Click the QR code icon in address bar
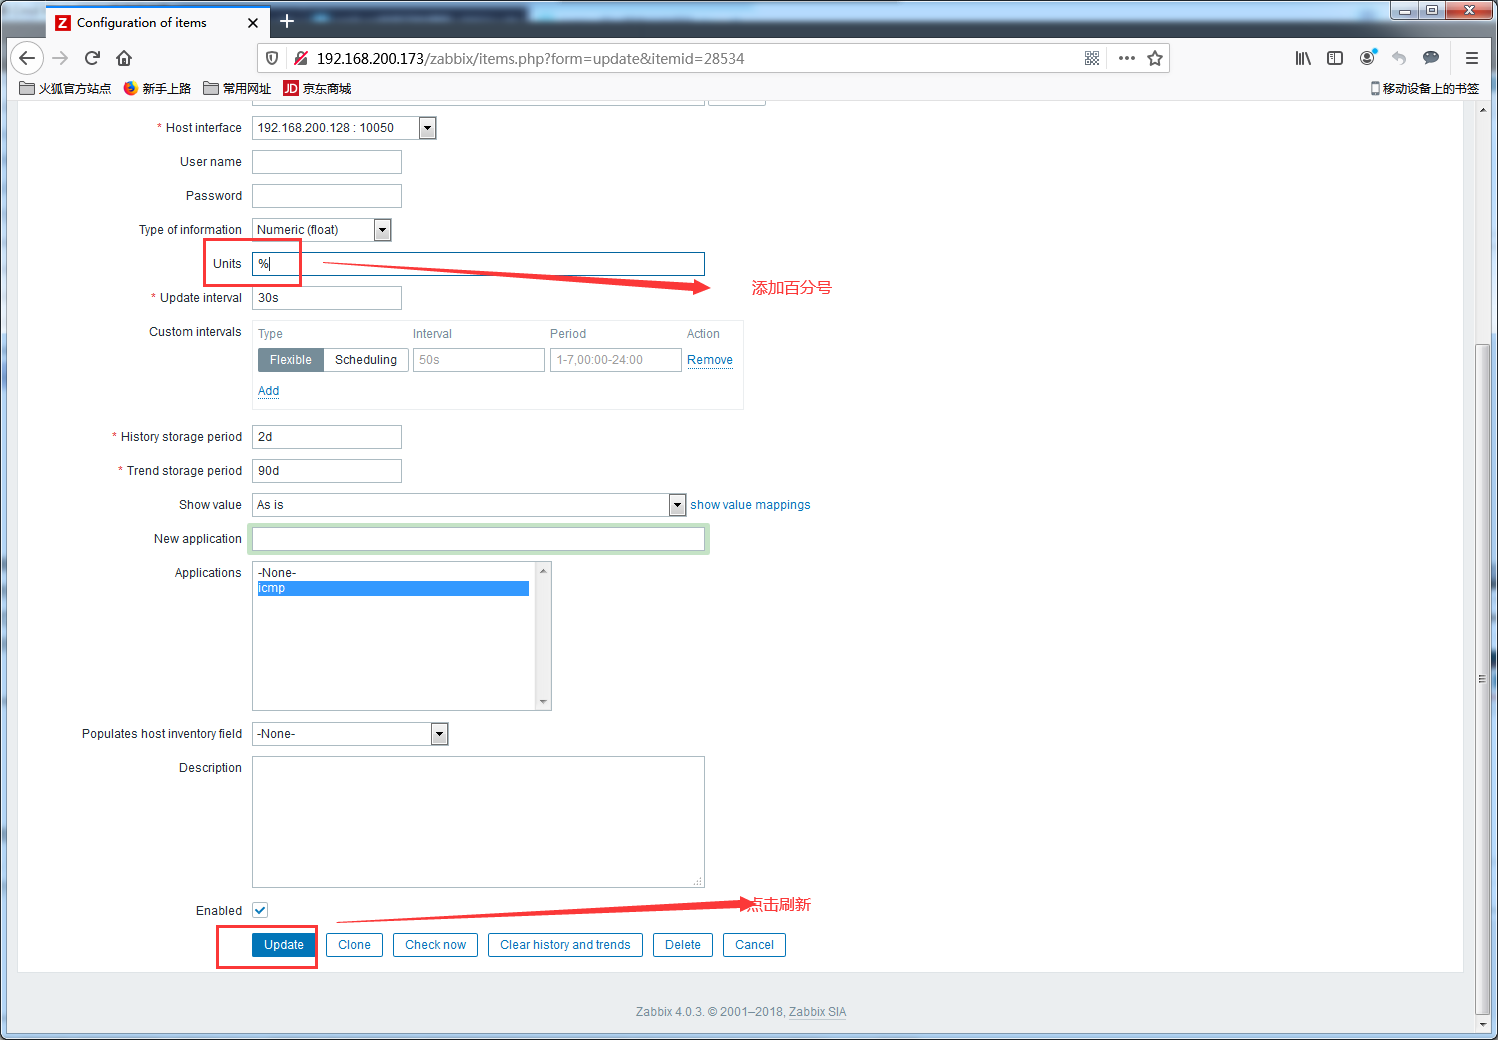The width and height of the screenshot is (1498, 1040). click(x=1092, y=58)
